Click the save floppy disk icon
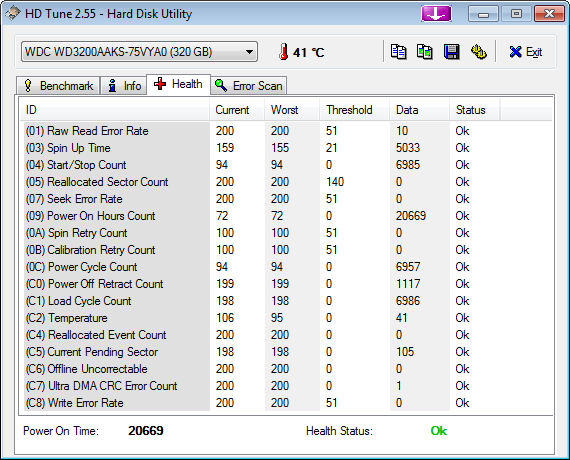 pos(451,52)
